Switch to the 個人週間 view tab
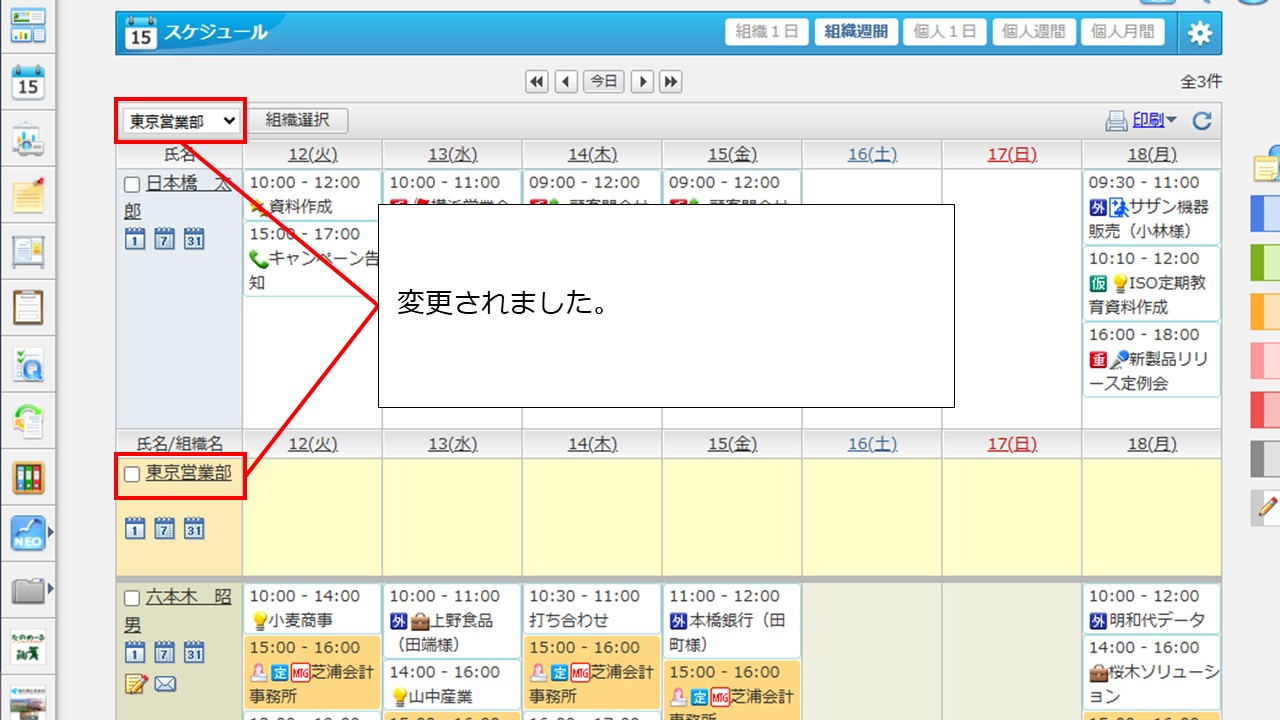1280x720 pixels. click(1034, 32)
